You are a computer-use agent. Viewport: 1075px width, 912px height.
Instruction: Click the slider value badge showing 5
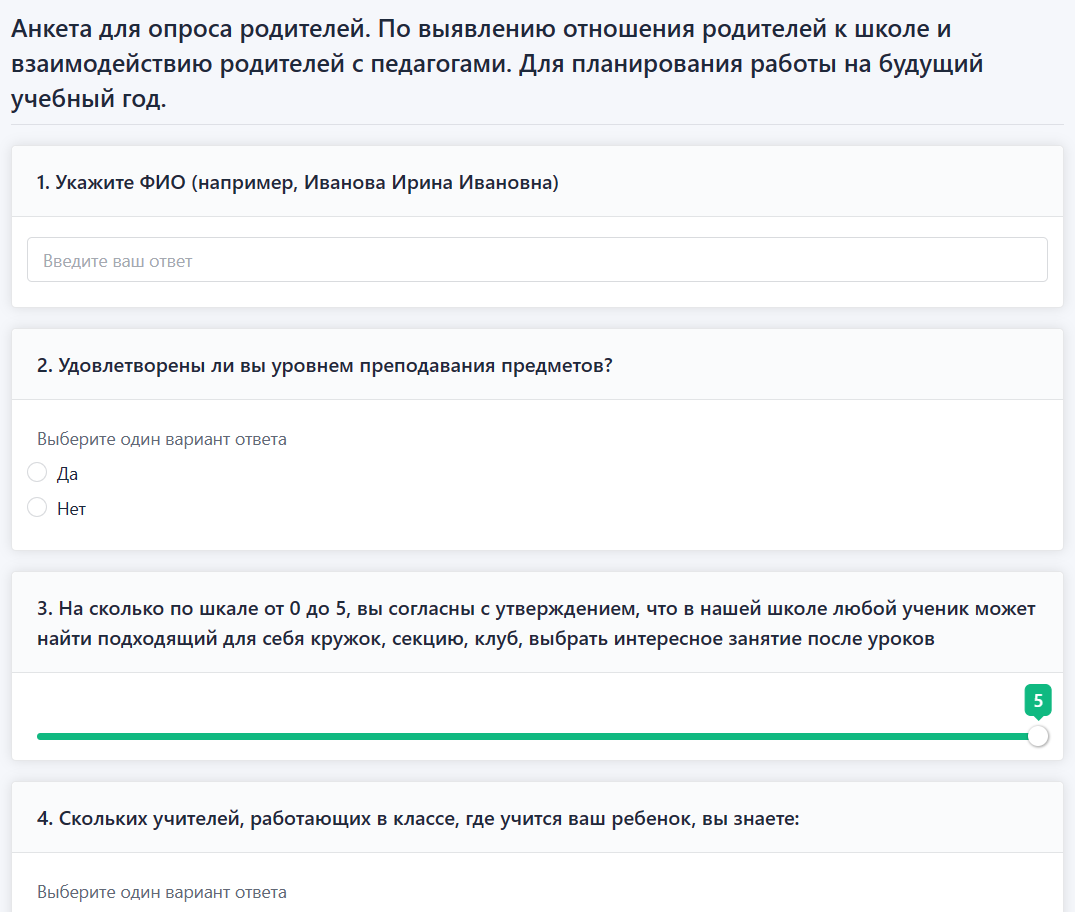pyautogui.click(x=1038, y=701)
